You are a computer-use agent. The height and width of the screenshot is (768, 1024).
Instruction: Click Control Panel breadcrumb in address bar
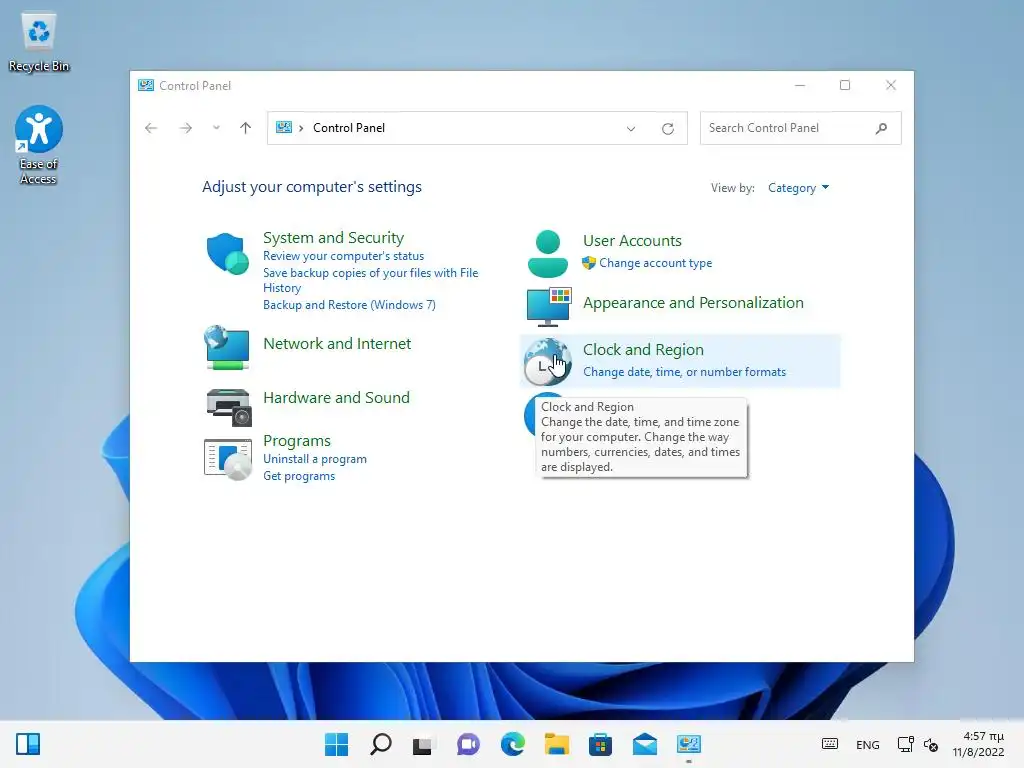[349, 128]
